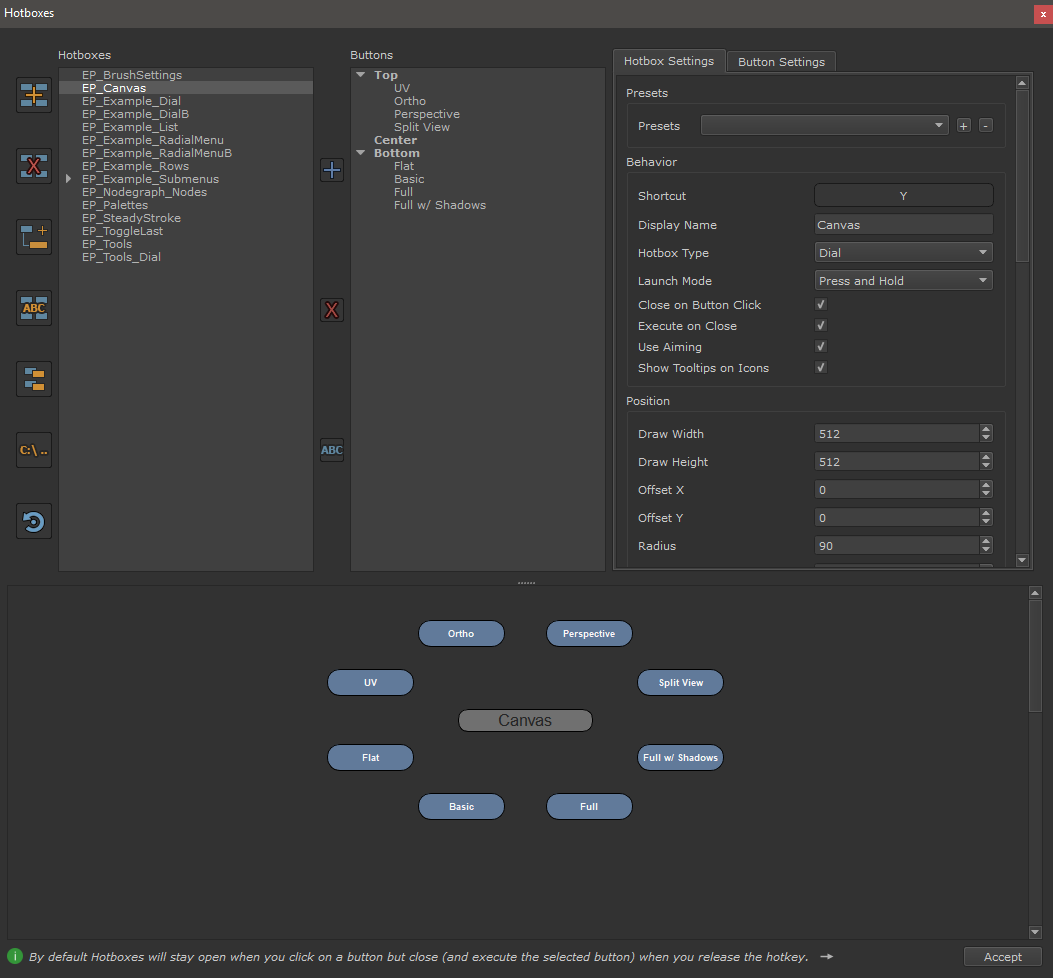Viewport: 1053px width, 978px height.
Task: Toggle the Use Aiming checkbox
Action: (x=821, y=347)
